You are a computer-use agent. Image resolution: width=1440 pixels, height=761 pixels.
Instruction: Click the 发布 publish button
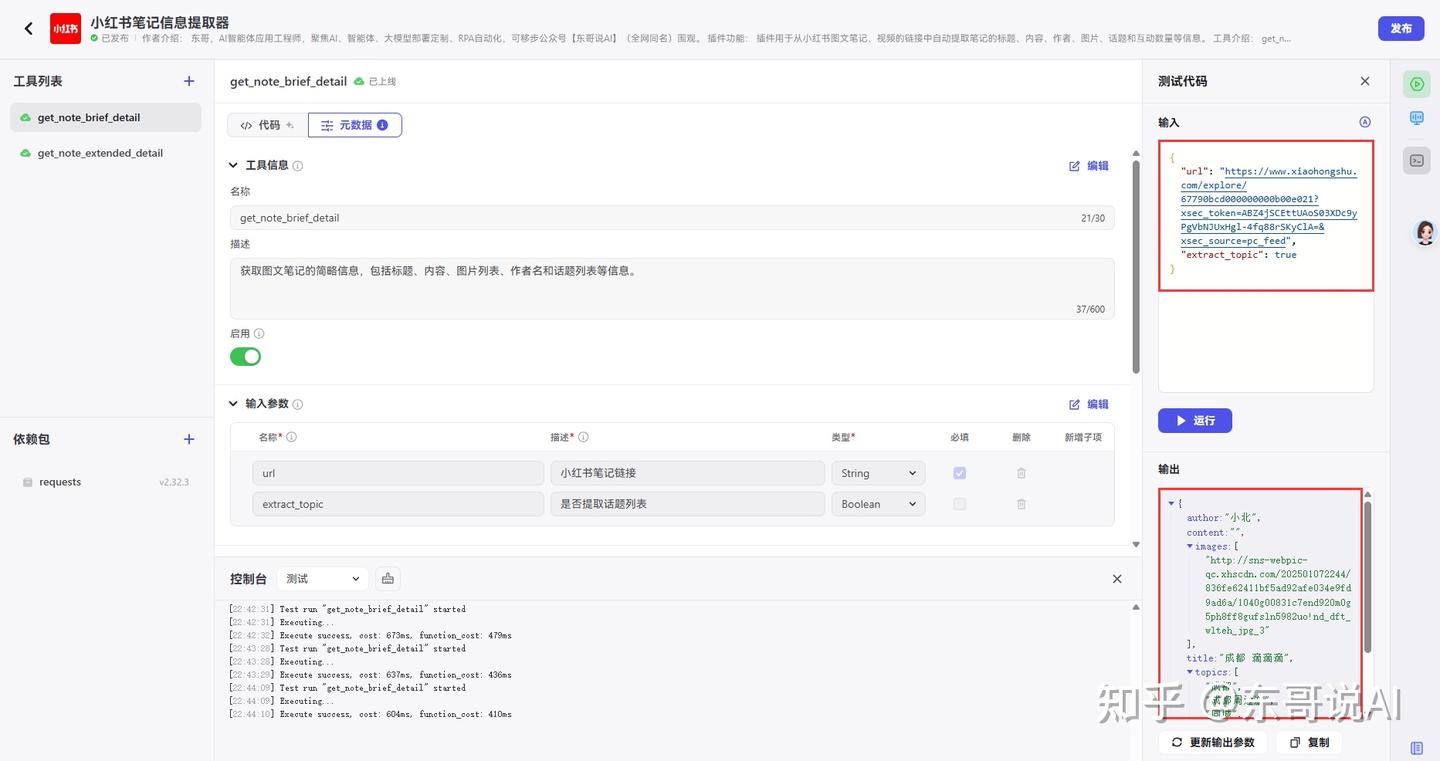click(x=1401, y=29)
